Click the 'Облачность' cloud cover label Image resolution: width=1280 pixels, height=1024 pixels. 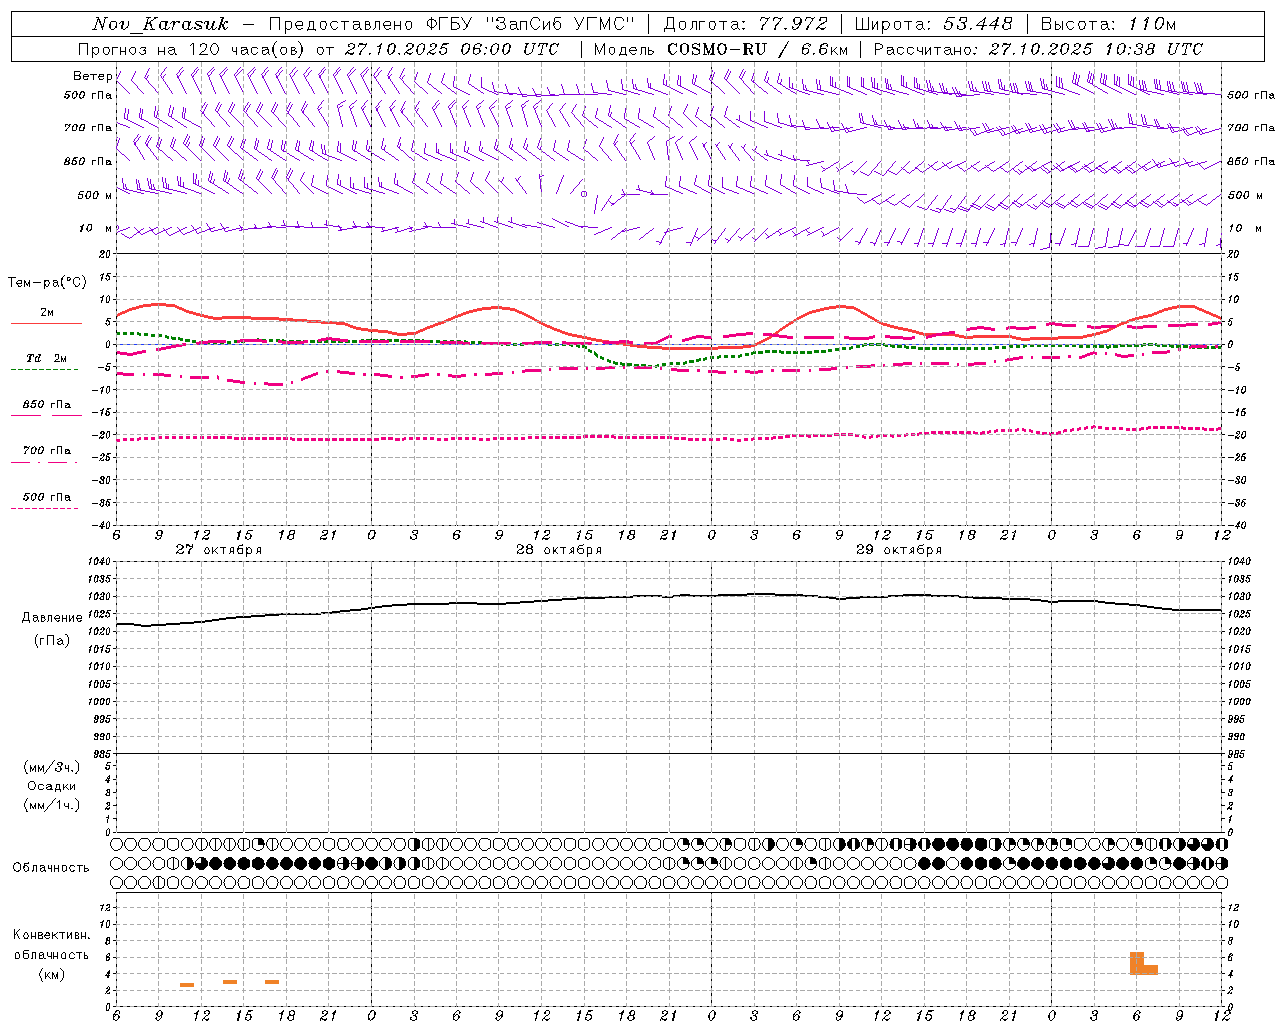click(x=51, y=867)
